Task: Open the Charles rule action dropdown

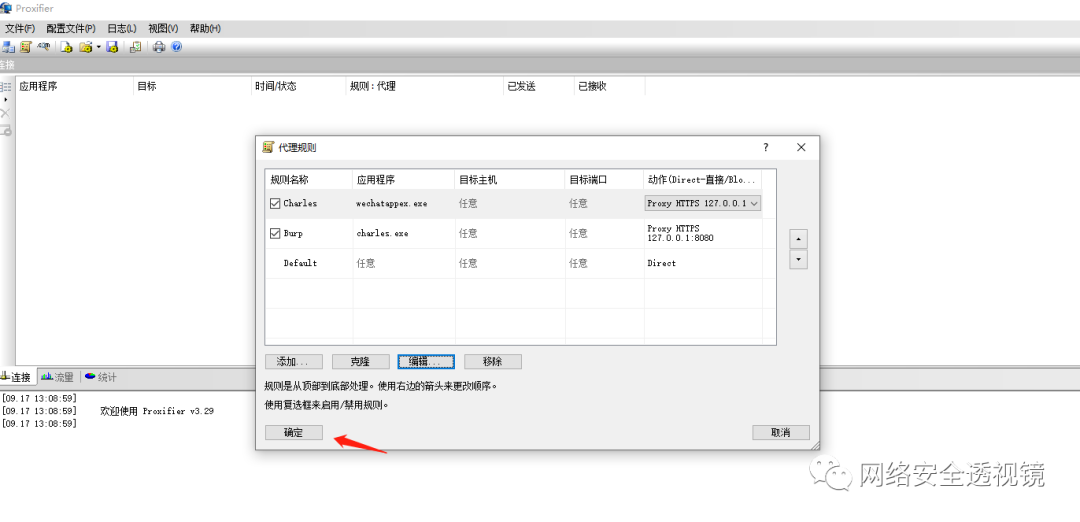Action: pos(703,203)
